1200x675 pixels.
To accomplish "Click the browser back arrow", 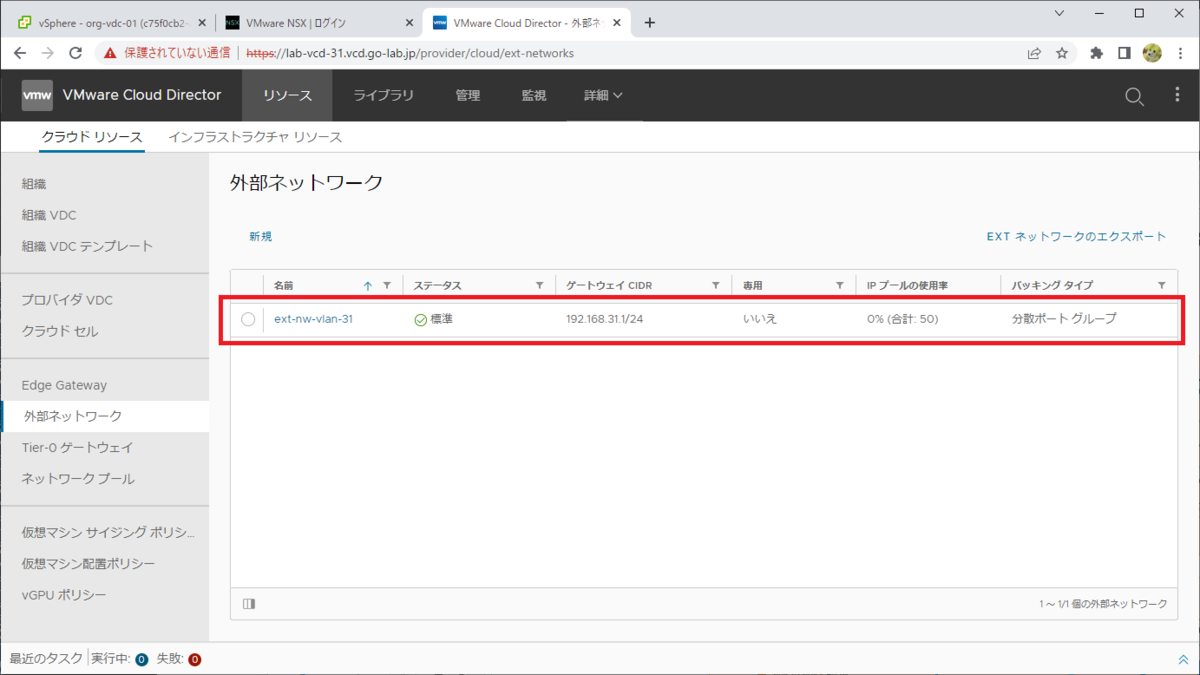I will pos(21,53).
